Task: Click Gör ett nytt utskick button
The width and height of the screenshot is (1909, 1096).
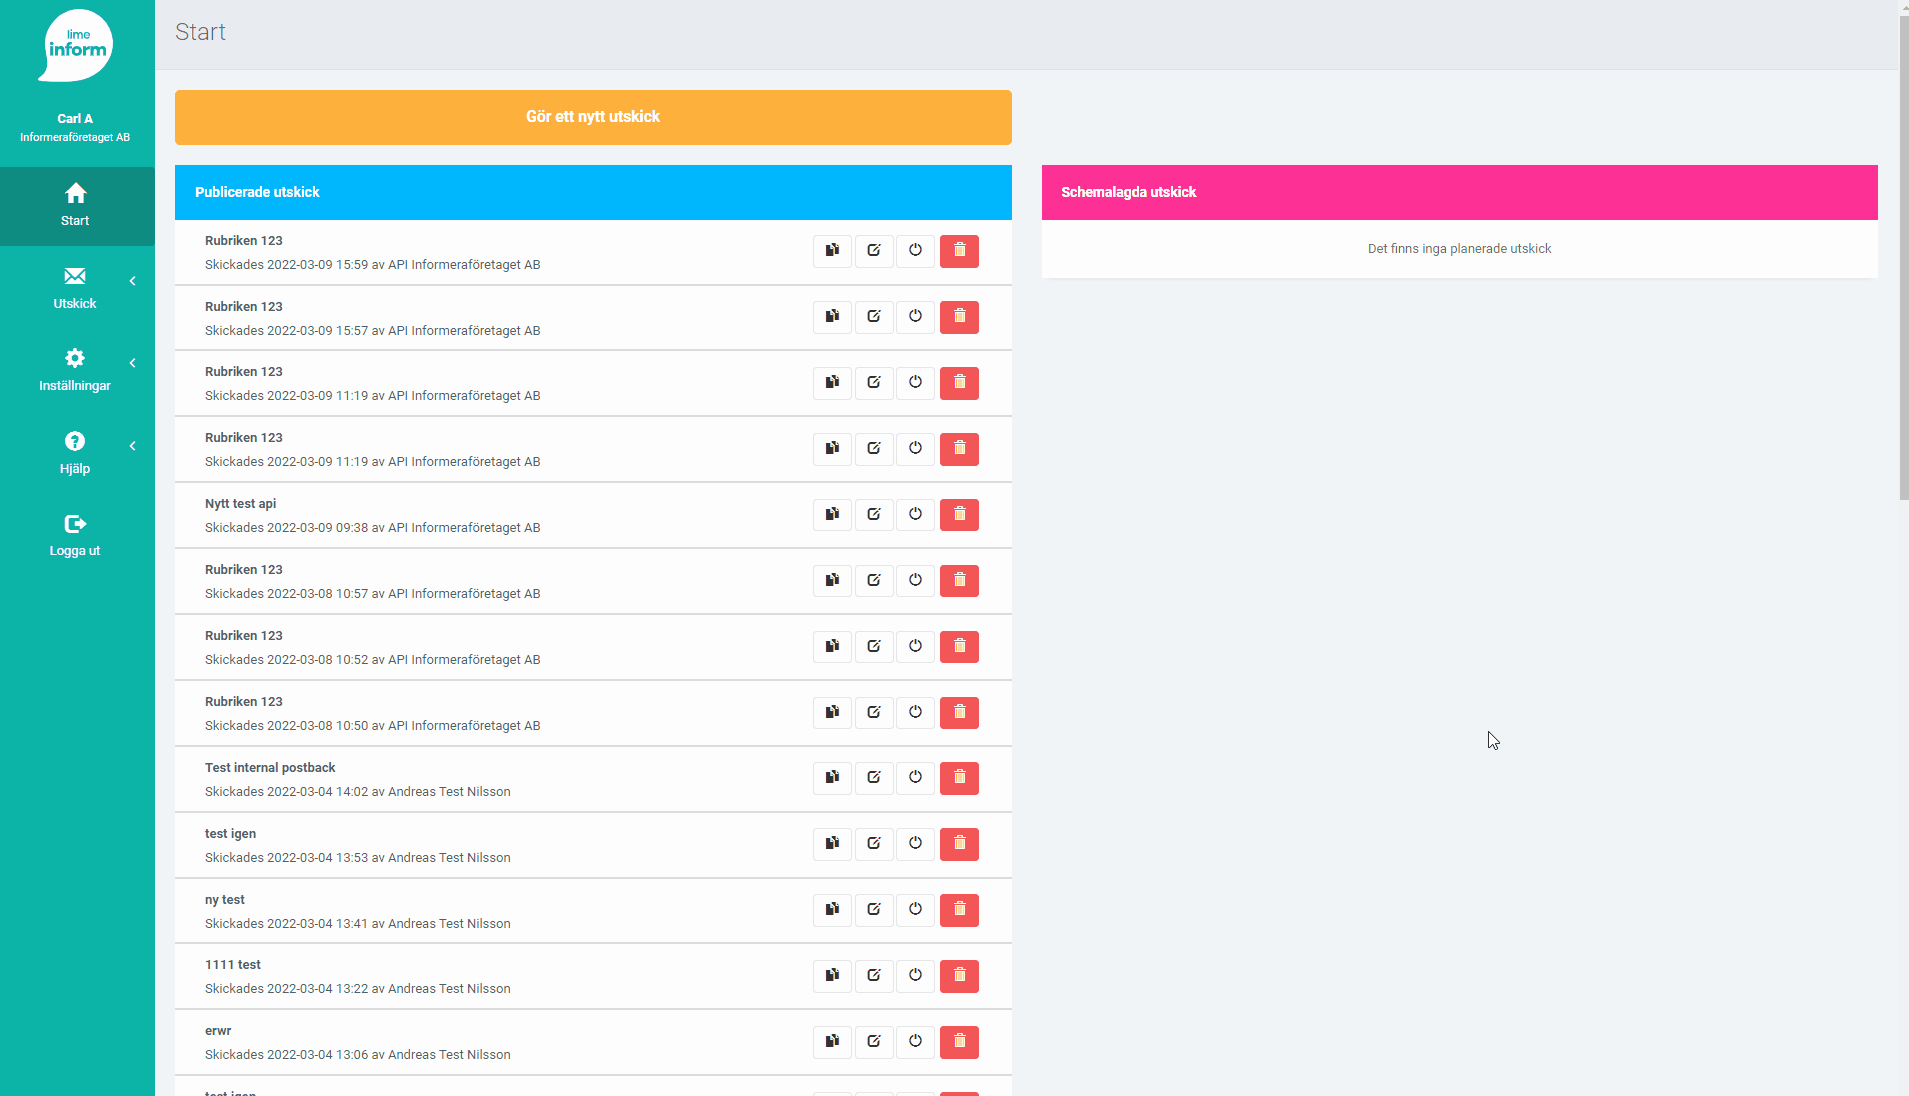Action: [593, 117]
